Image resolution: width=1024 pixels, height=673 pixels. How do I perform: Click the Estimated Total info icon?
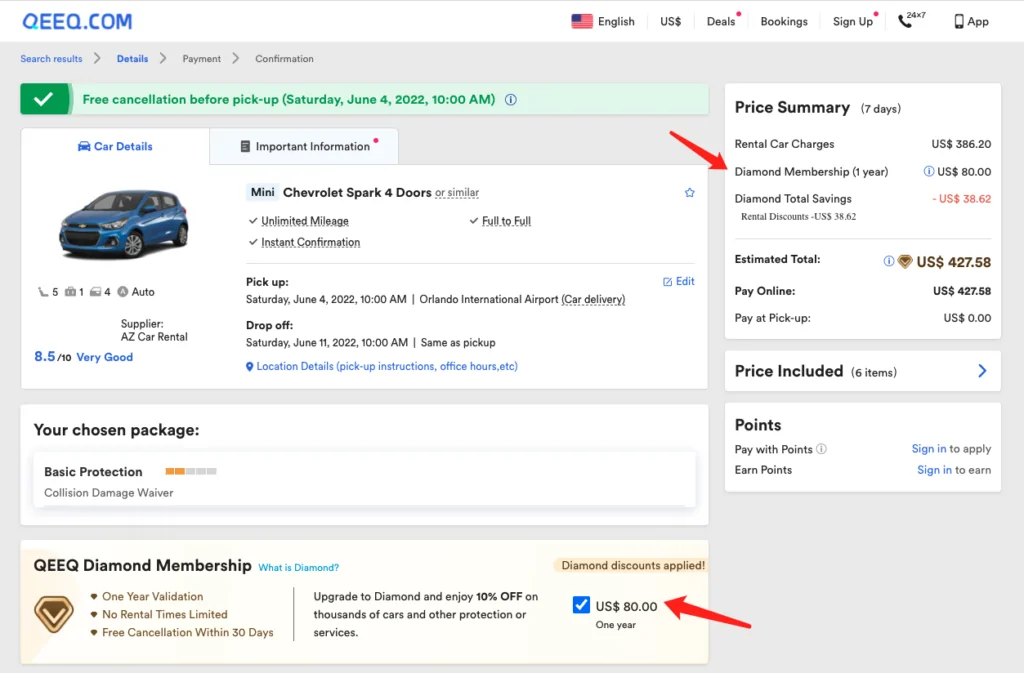click(888, 261)
